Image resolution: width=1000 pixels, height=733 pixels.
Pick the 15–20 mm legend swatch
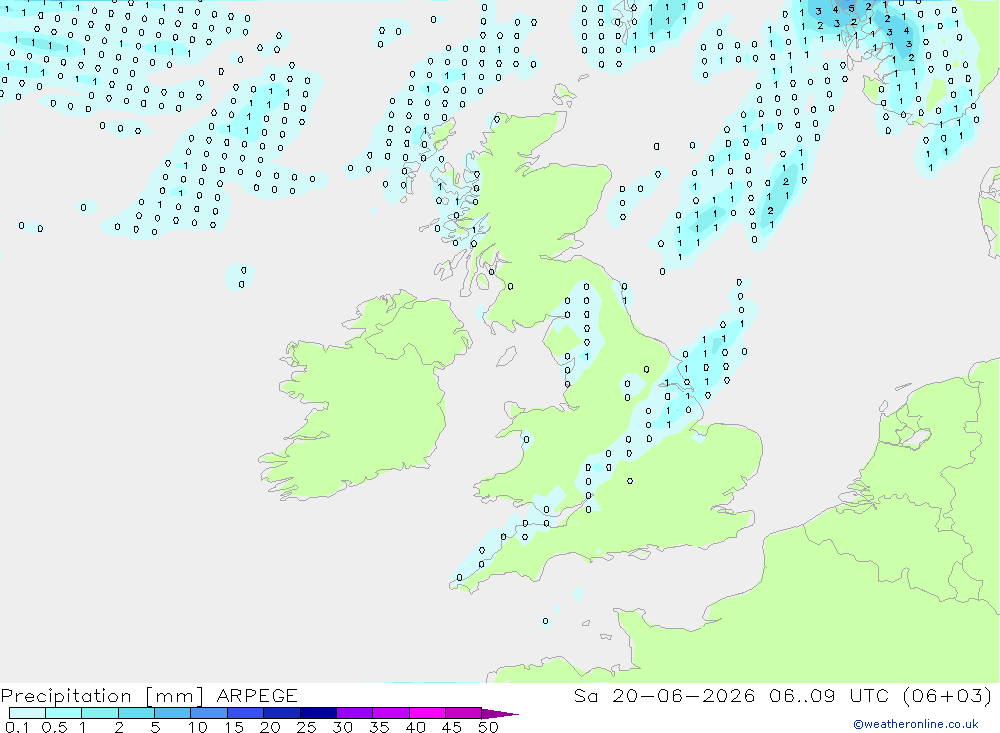coord(246,713)
